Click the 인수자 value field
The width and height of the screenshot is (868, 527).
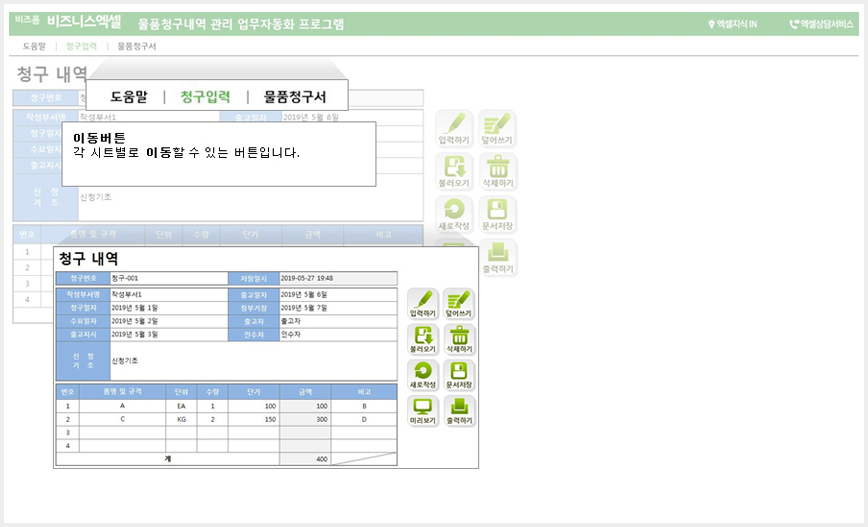338,334
